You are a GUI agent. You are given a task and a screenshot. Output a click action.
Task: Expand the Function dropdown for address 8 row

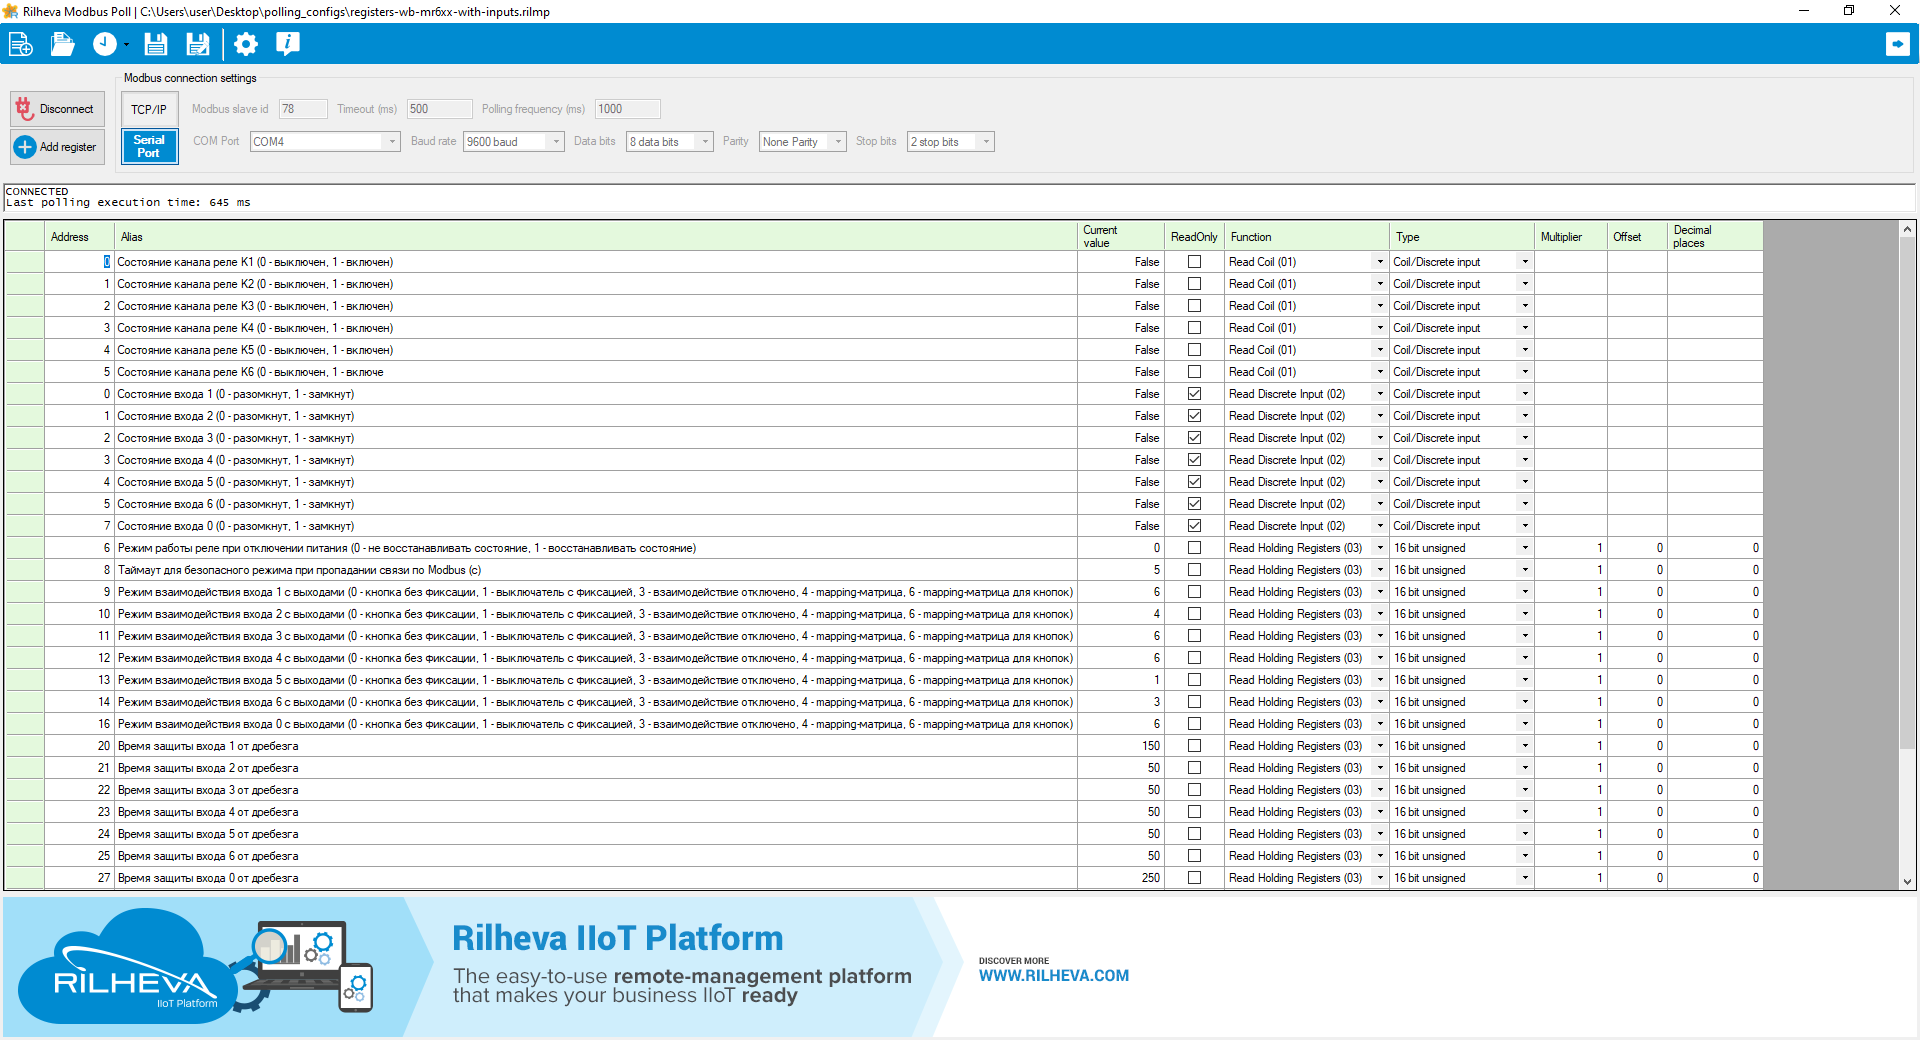pos(1380,570)
